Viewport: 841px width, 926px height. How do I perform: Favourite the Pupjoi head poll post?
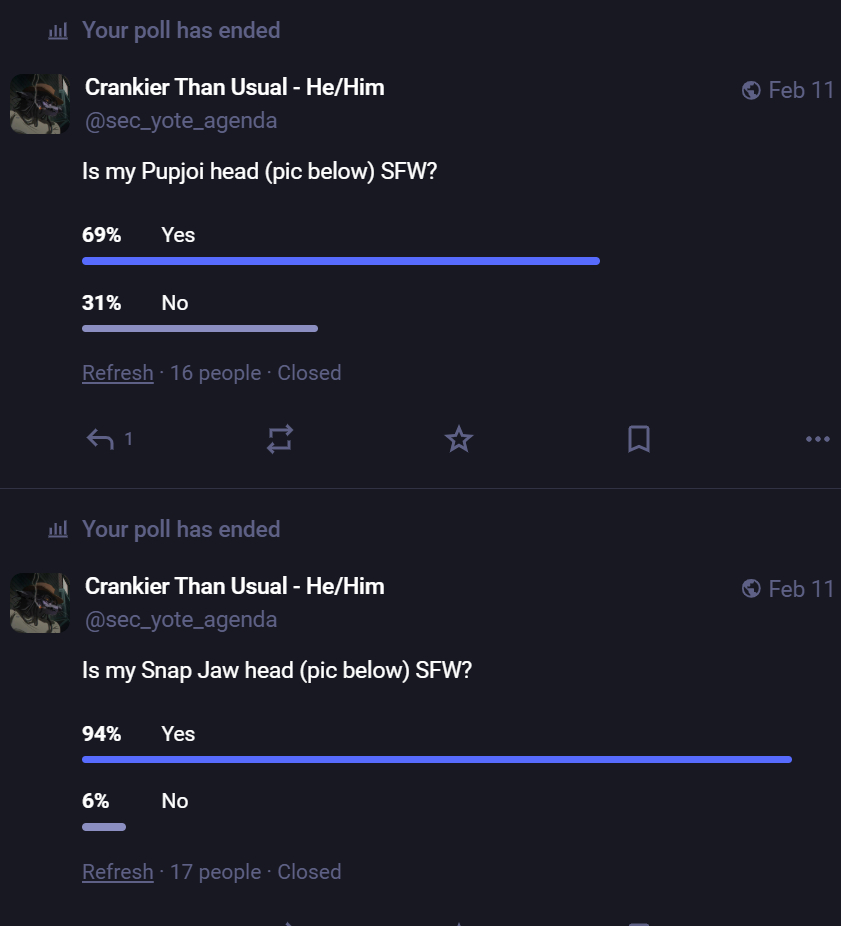coord(459,439)
